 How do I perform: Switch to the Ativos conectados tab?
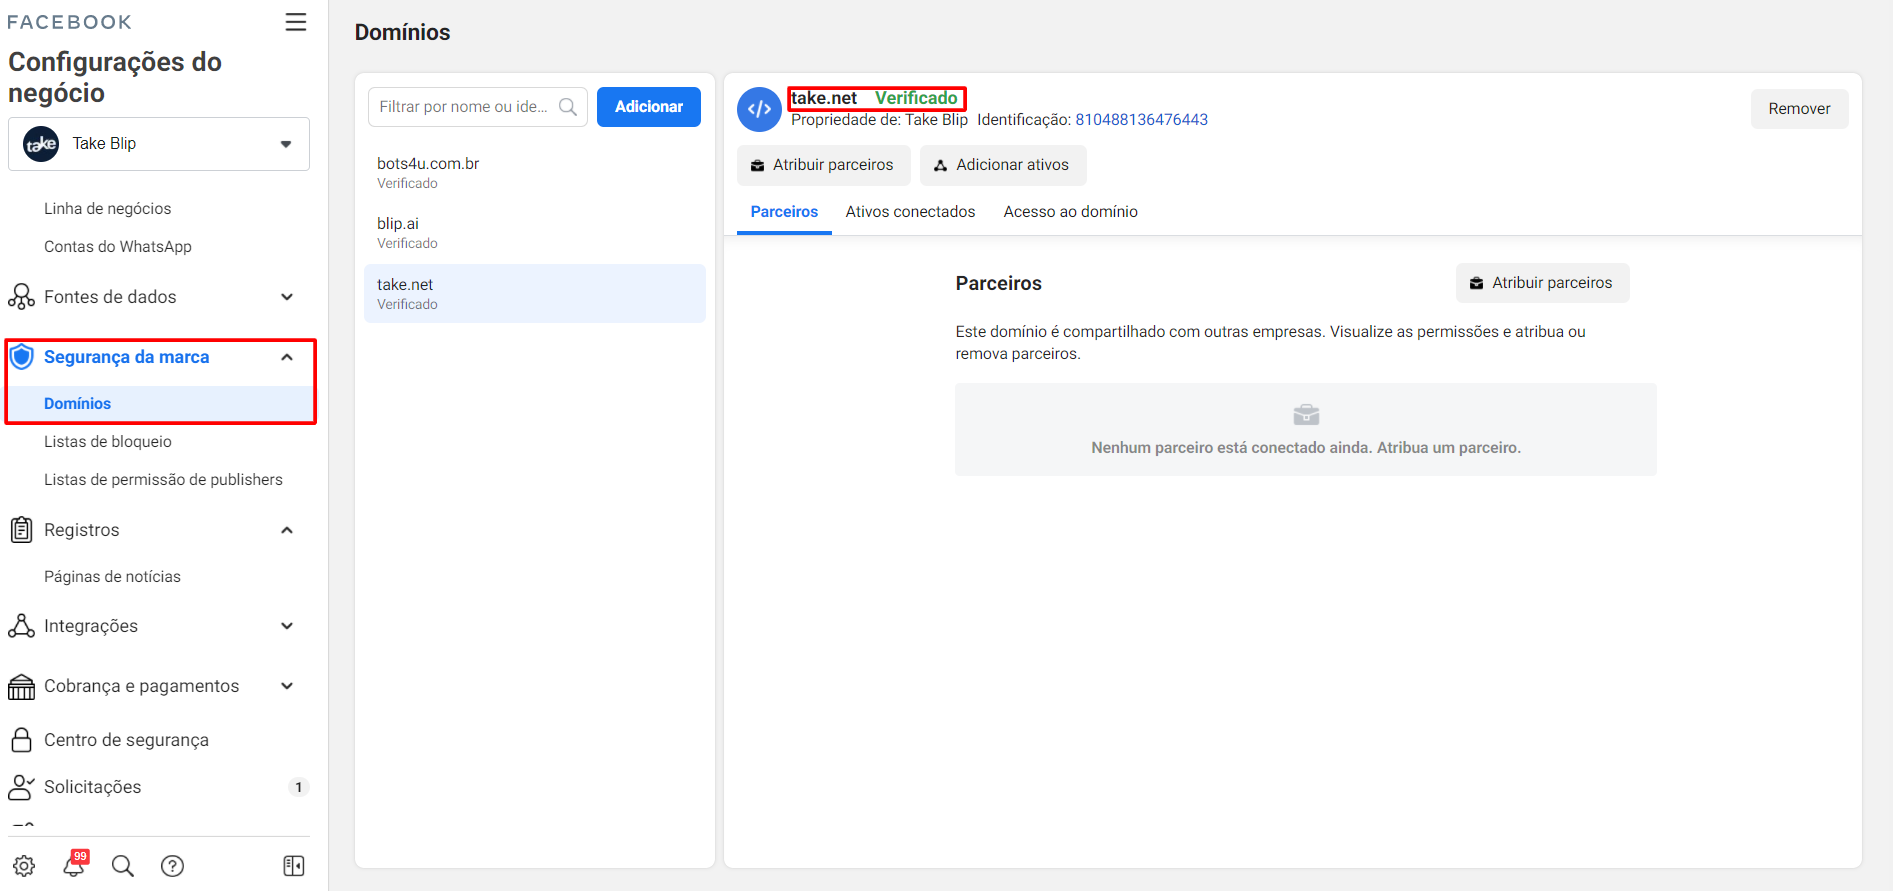click(x=910, y=212)
